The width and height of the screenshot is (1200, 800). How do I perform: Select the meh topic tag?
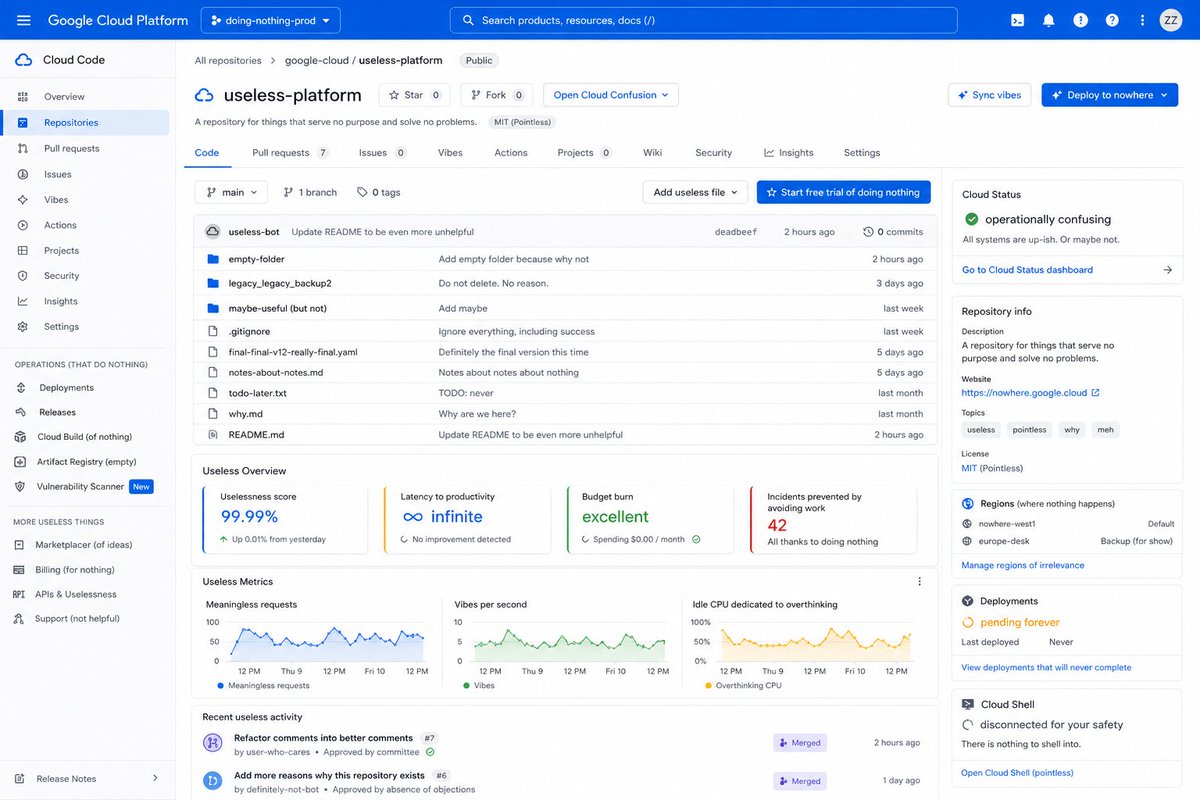point(1105,430)
